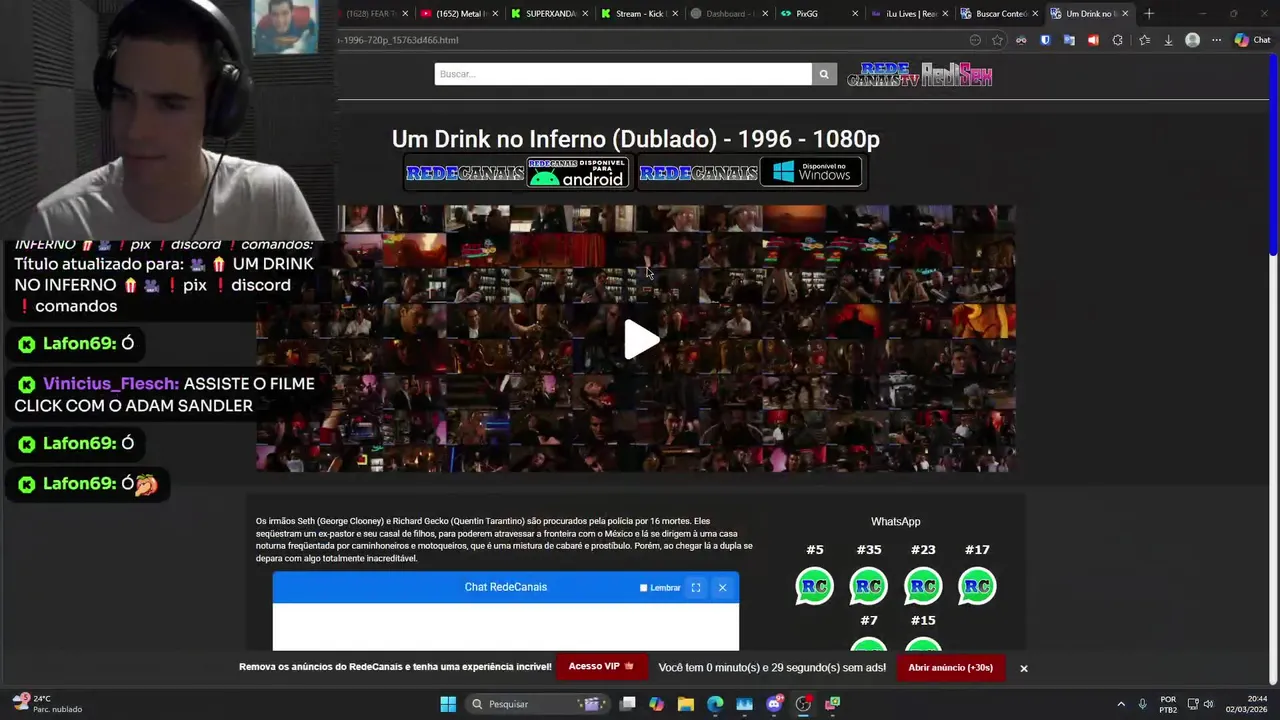Open the weather widget 24°C
The width and height of the screenshot is (1280, 720).
tap(48, 704)
